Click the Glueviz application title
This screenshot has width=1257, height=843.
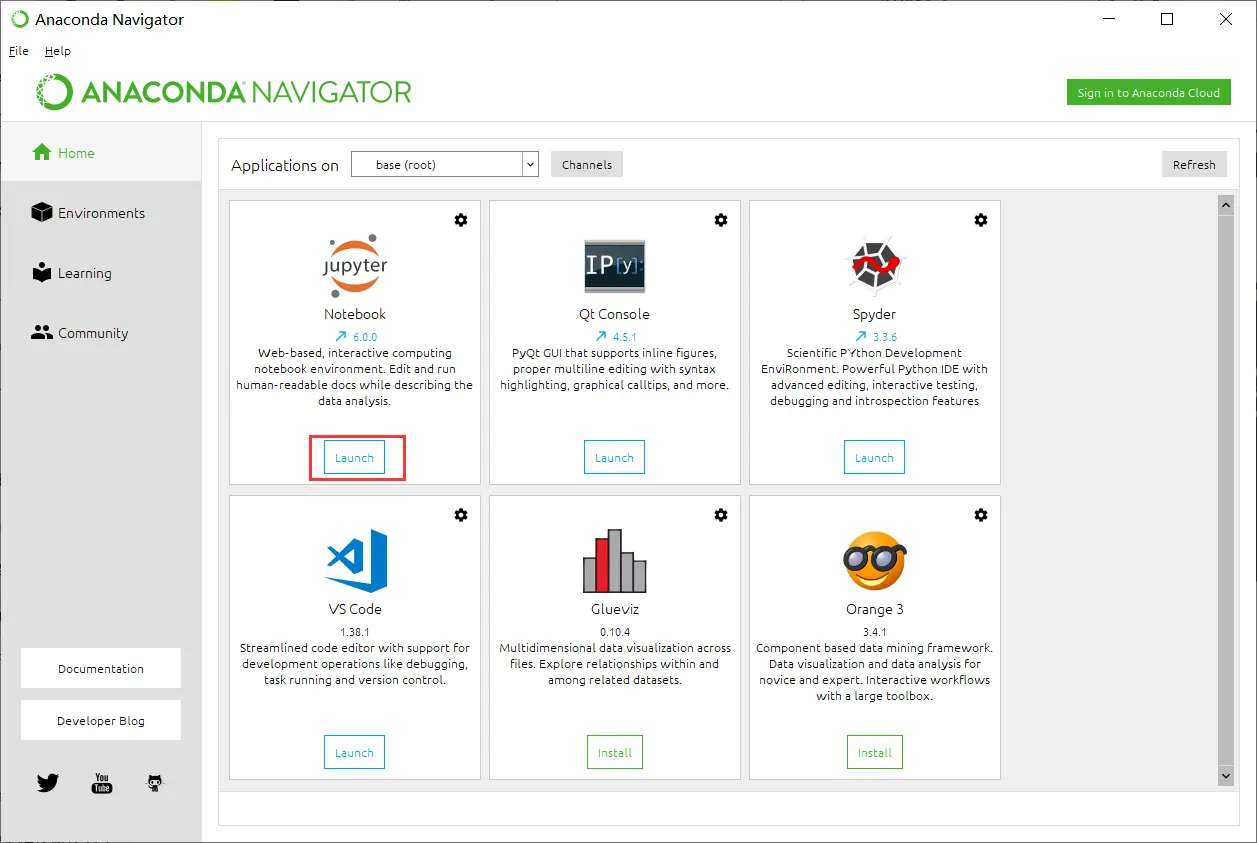tap(614, 609)
